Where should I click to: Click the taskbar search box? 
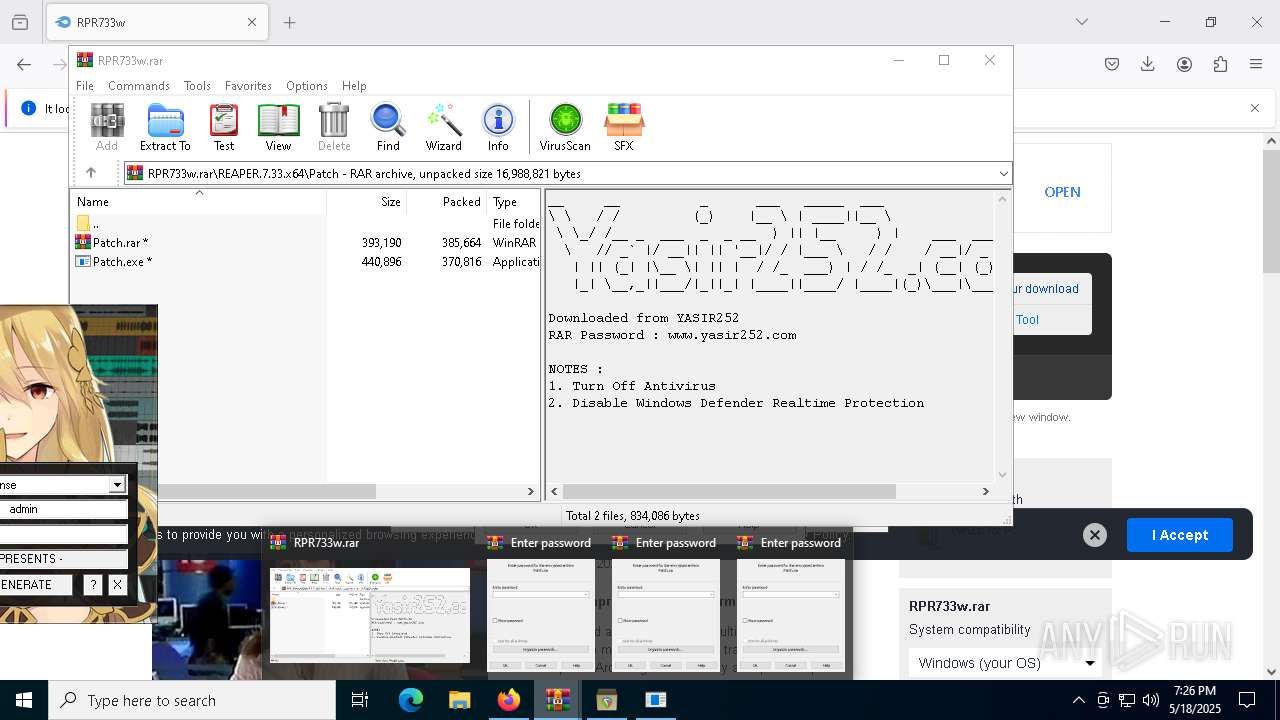point(192,700)
